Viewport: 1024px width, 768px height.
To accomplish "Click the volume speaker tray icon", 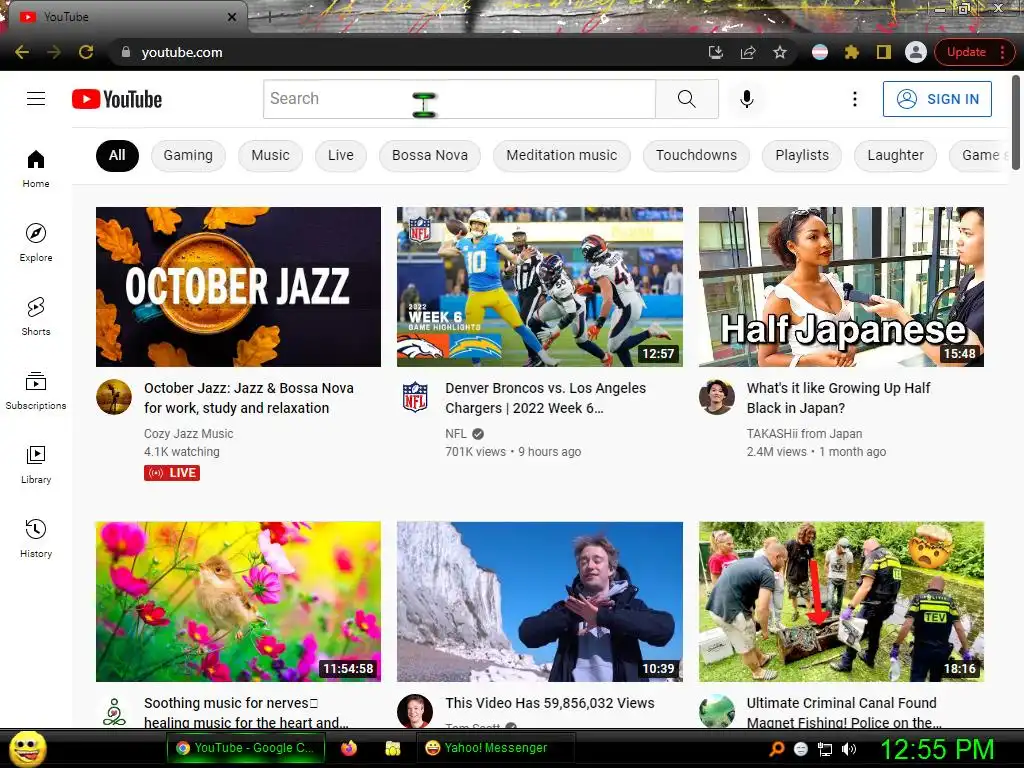I will click(849, 749).
